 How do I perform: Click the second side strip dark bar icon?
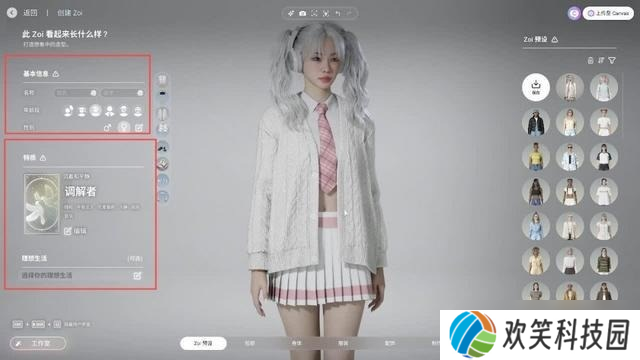coord(162,94)
